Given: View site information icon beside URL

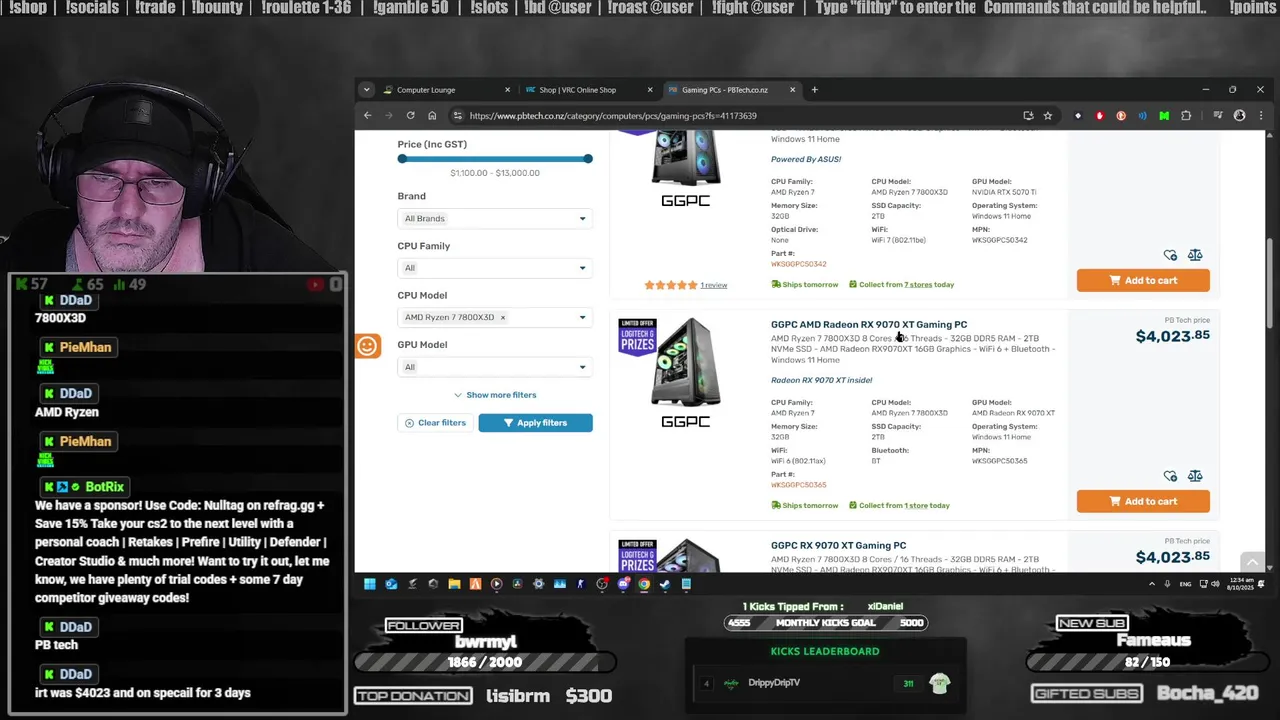Looking at the screenshot, I should click(457, 115).
